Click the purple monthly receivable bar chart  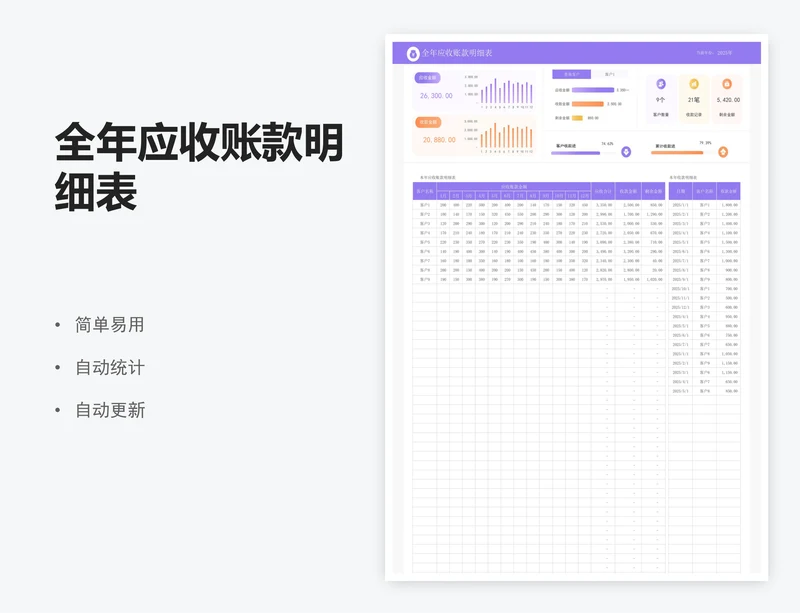coord(499,92)
